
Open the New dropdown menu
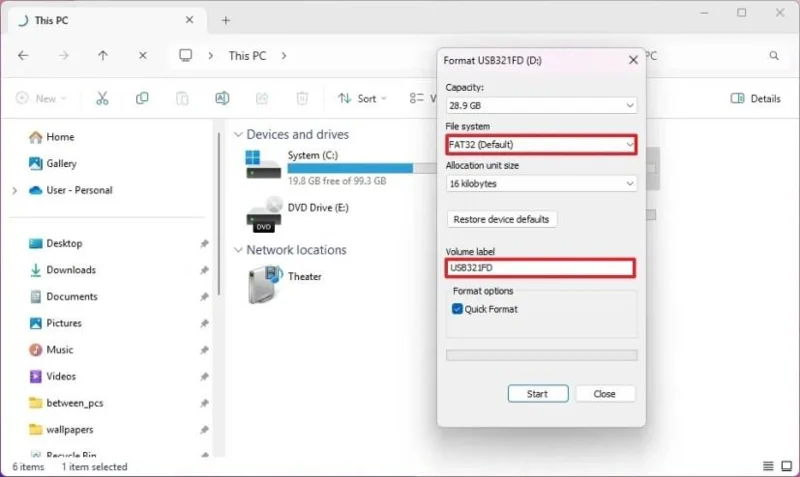(41, 98)
